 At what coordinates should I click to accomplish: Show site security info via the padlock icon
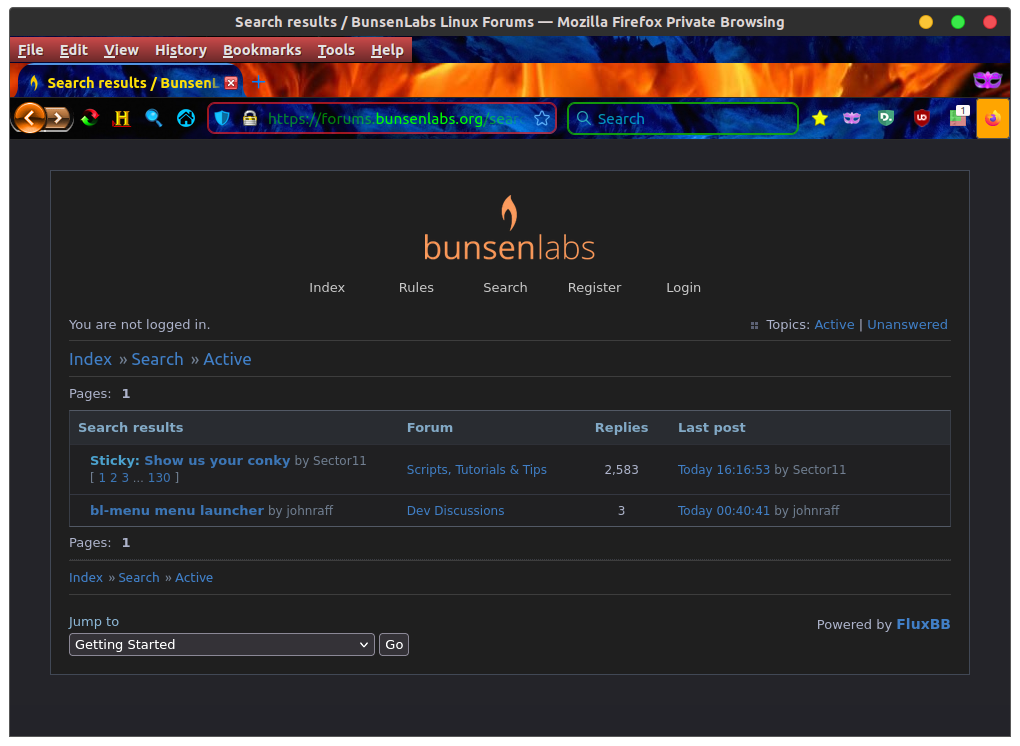[x=250, y=118]
